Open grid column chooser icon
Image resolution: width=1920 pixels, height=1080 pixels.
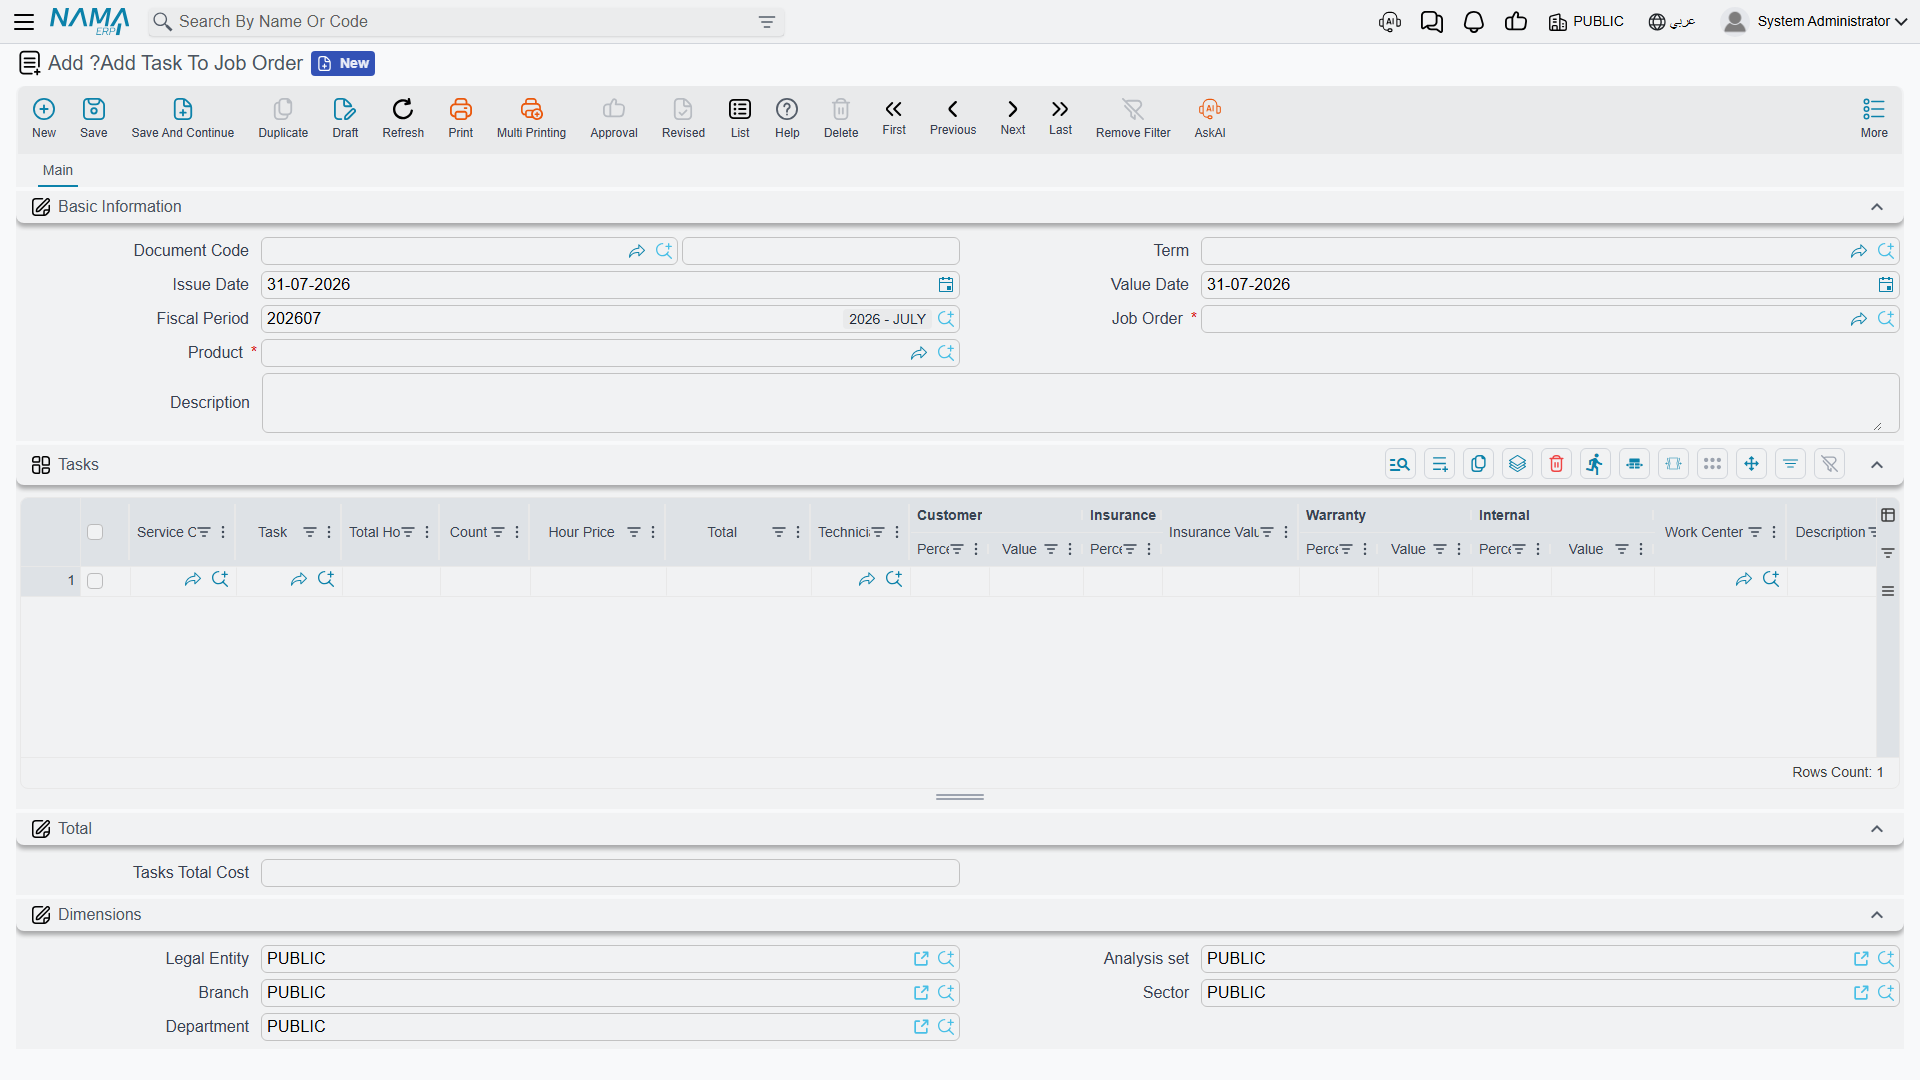pyautogui.click(x=1888, y=515)
